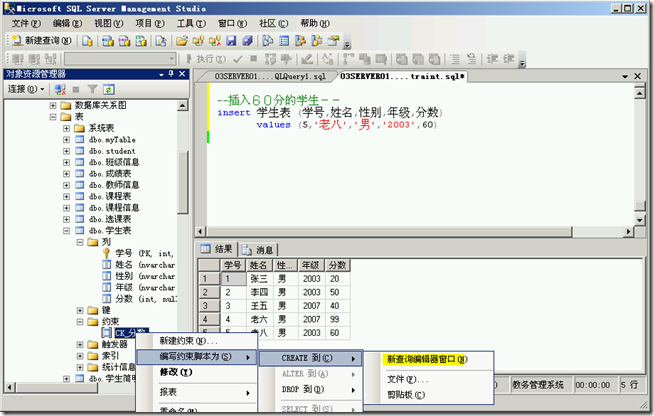Screen dimensions: 654x416
Task: Click the Refresh icon in Object Explorer
Action: (108, 89)
